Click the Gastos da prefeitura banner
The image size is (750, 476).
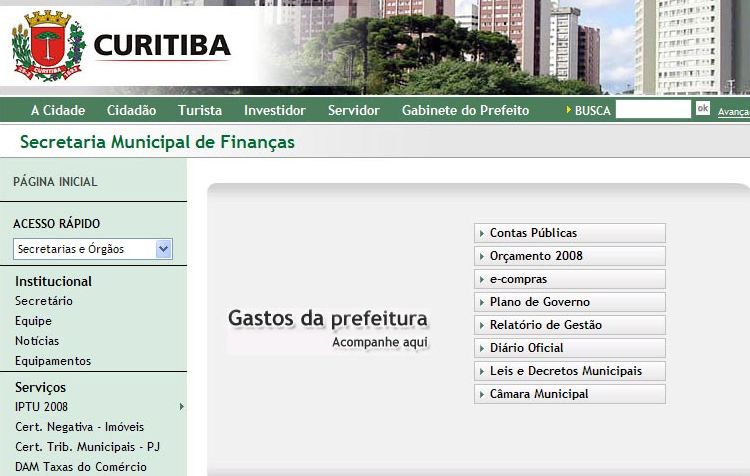point(328,328)
